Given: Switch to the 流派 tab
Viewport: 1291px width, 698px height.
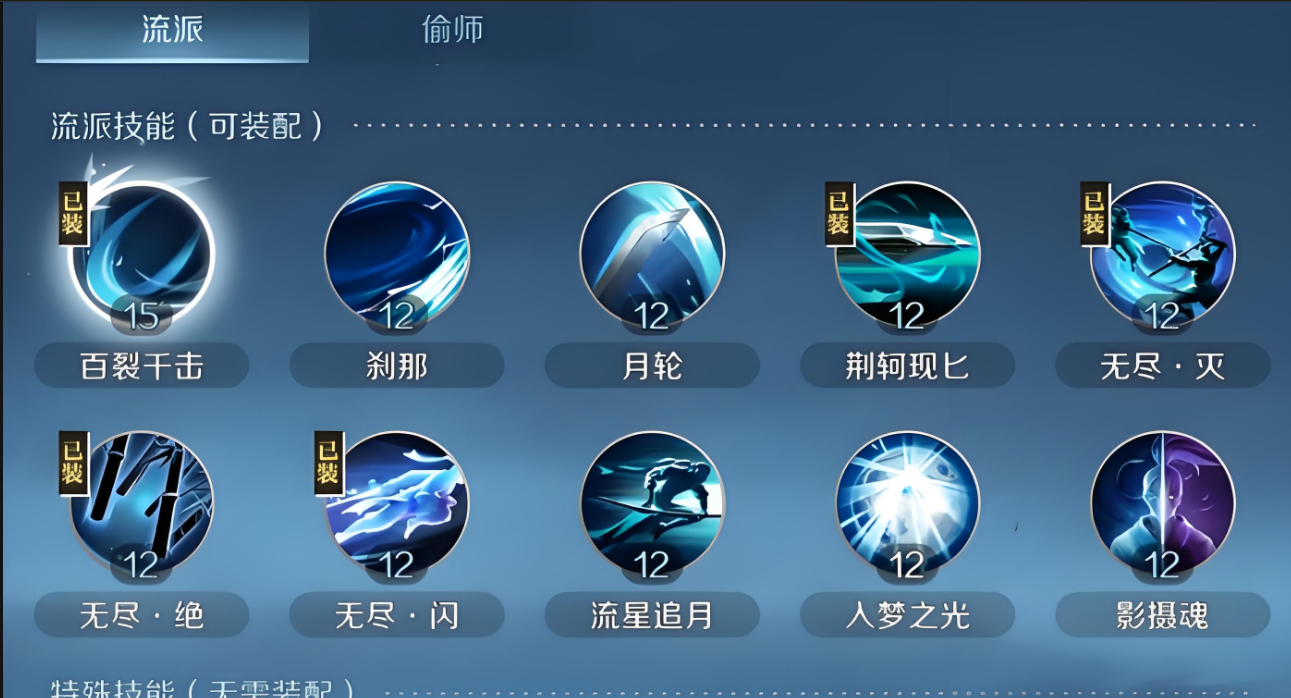Looking at the screenshot, I should click(172, 30).
